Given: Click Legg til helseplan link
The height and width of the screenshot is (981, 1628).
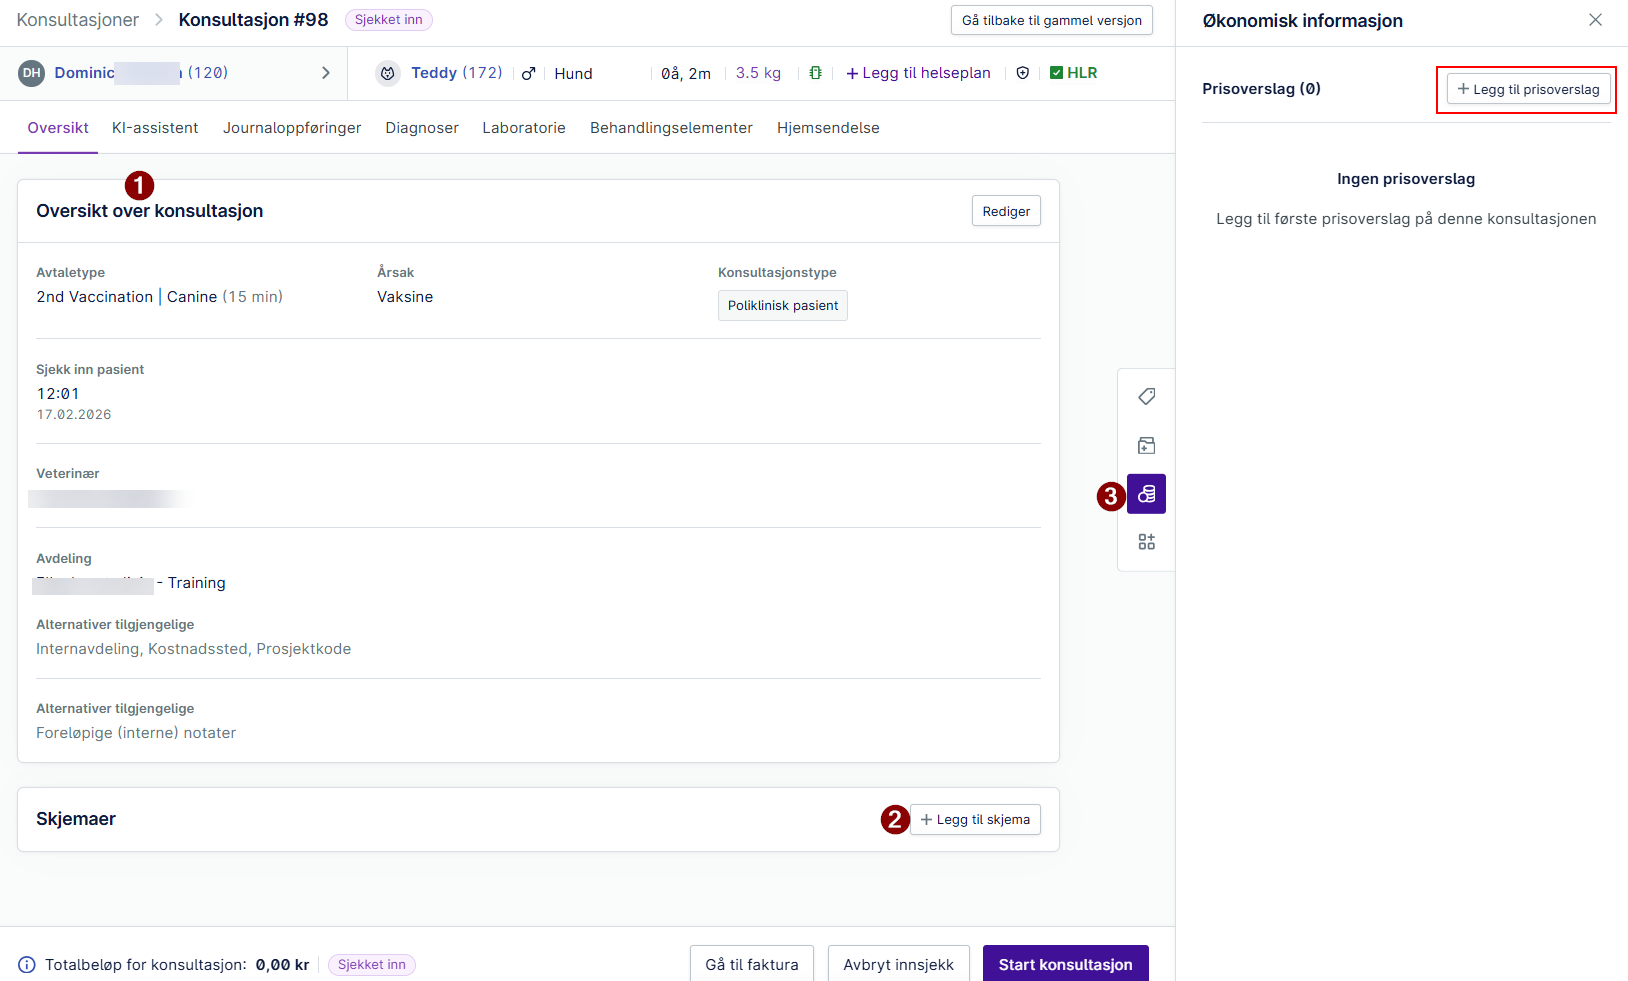Looking at the screenshot, I should click(x=918, y=73).
